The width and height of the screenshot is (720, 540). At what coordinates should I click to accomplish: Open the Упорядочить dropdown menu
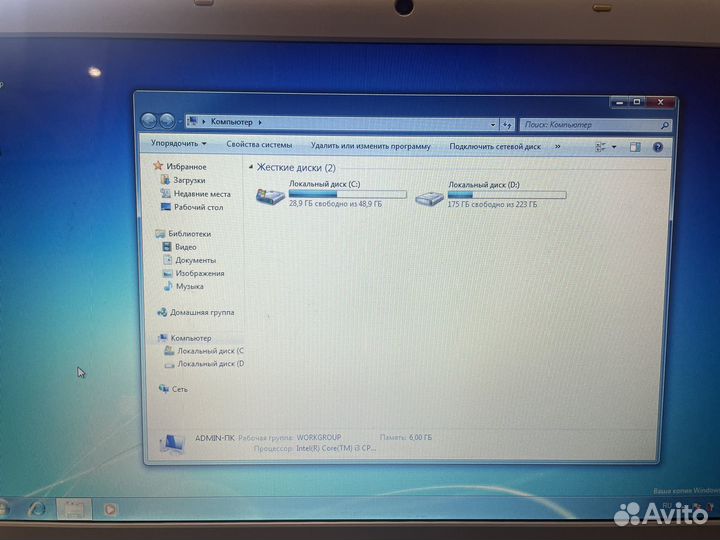point(179,144)
